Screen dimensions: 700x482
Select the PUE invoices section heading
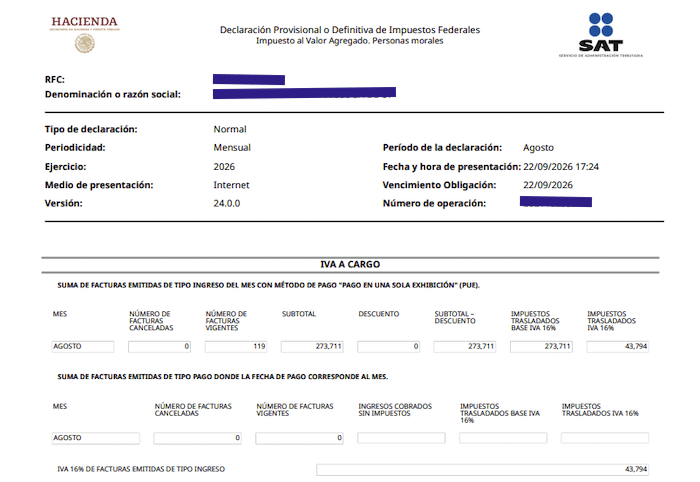pos(268,285)
